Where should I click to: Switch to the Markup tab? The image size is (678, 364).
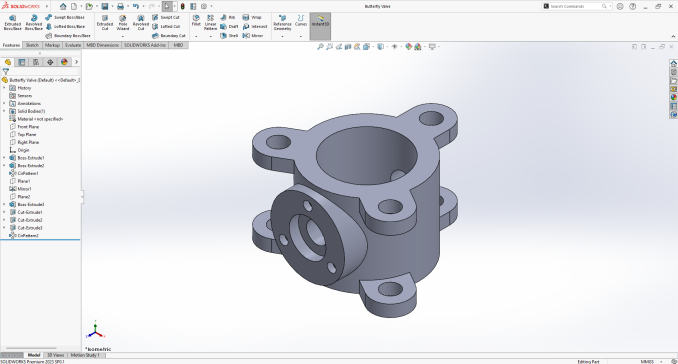click(52, 45)
